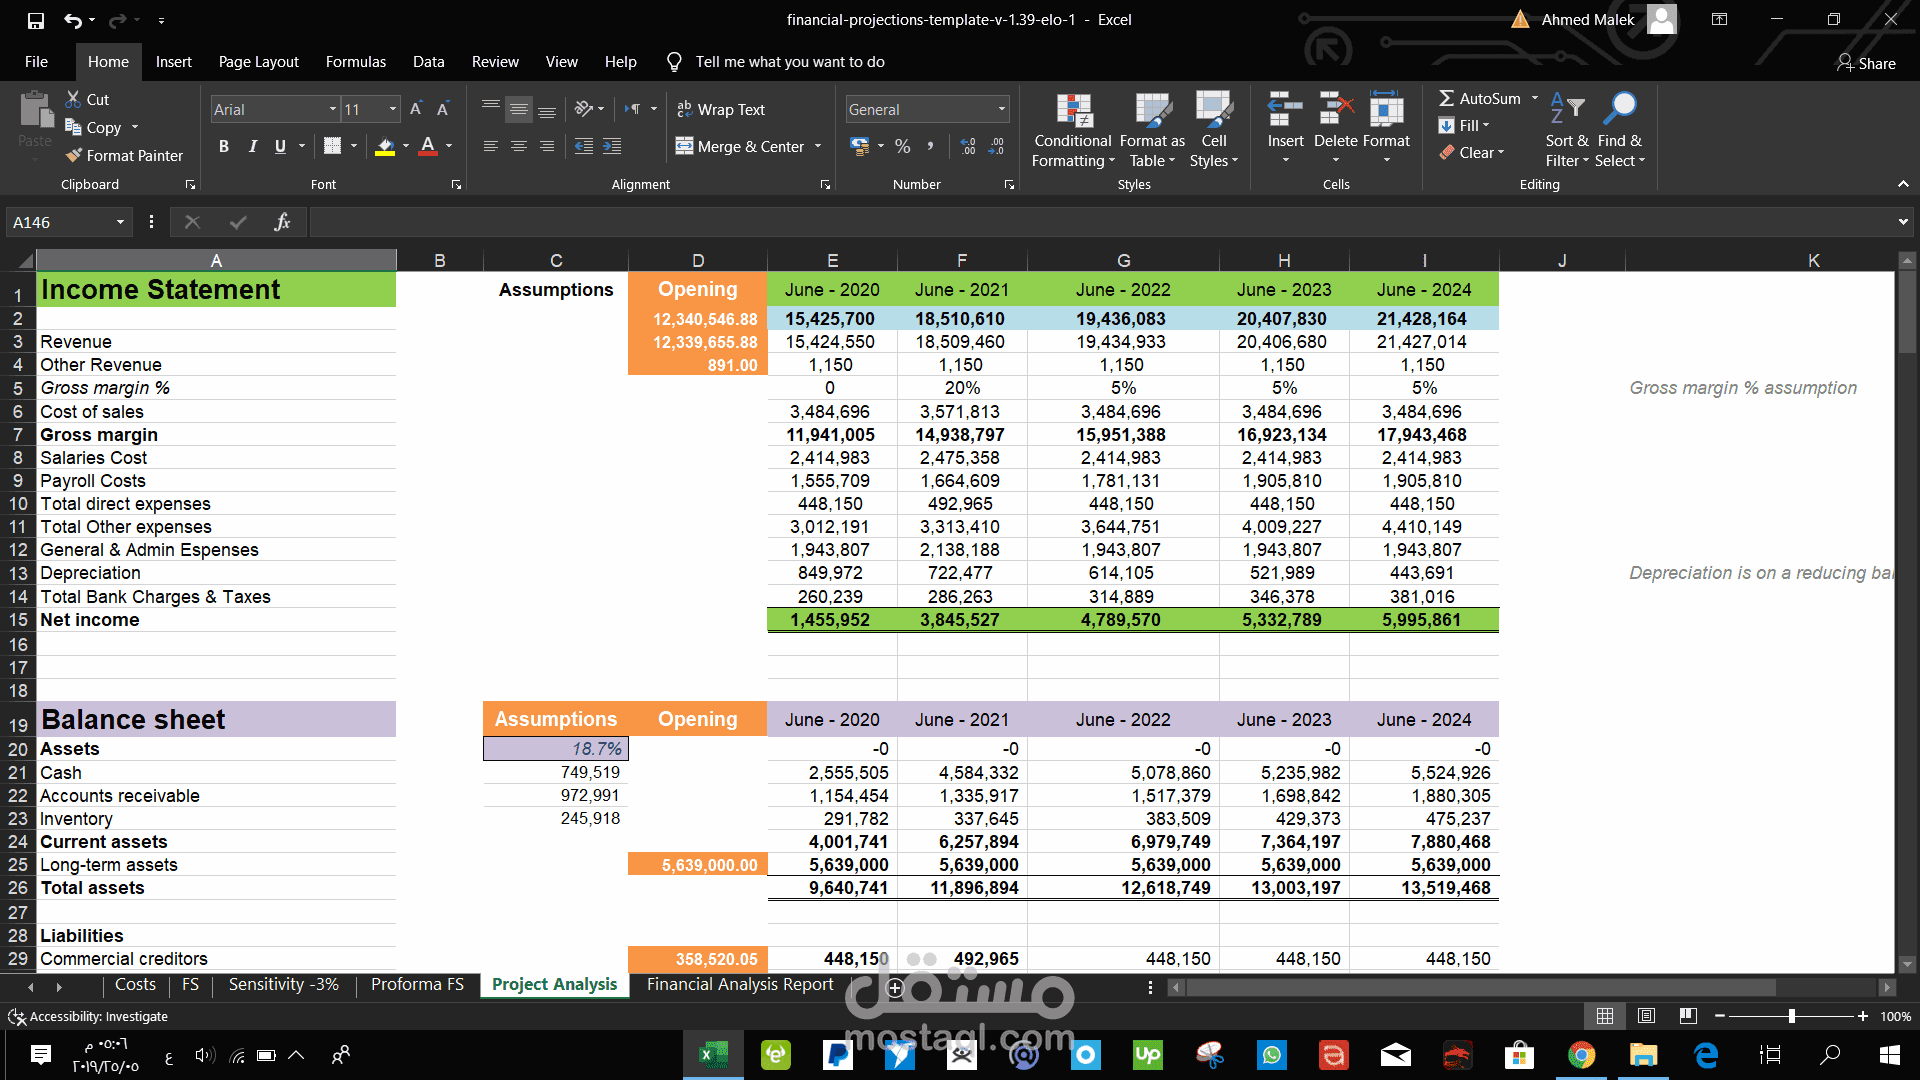Click the Percent Style icon
1920x1080 pixels.
(x=902, y=146)
